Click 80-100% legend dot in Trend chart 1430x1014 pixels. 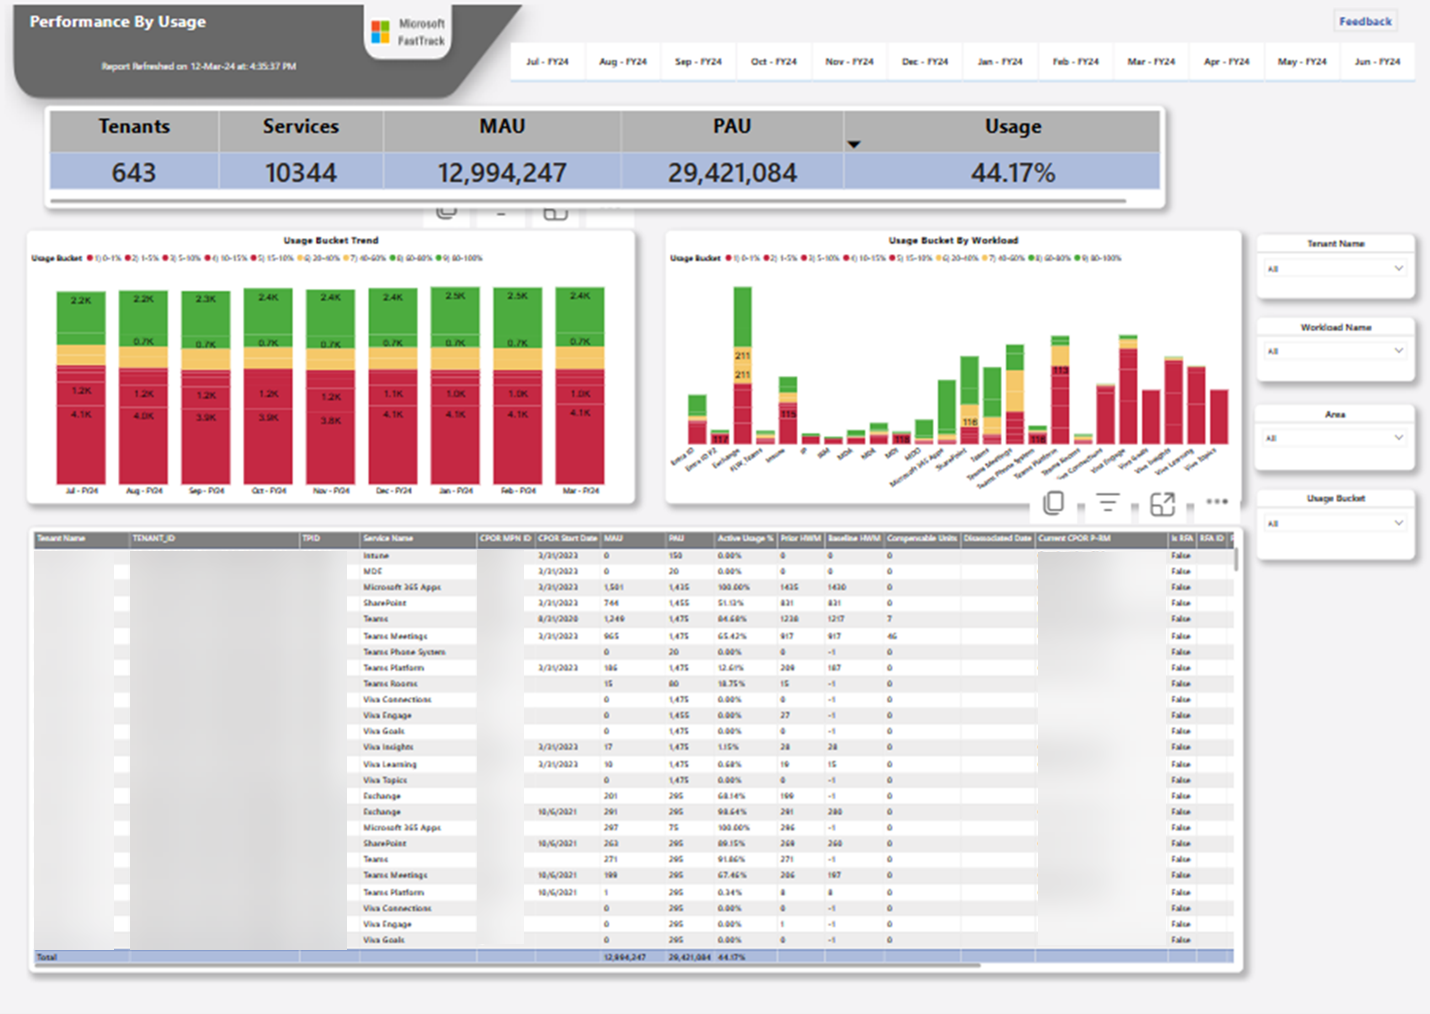(x=438, y=258)
